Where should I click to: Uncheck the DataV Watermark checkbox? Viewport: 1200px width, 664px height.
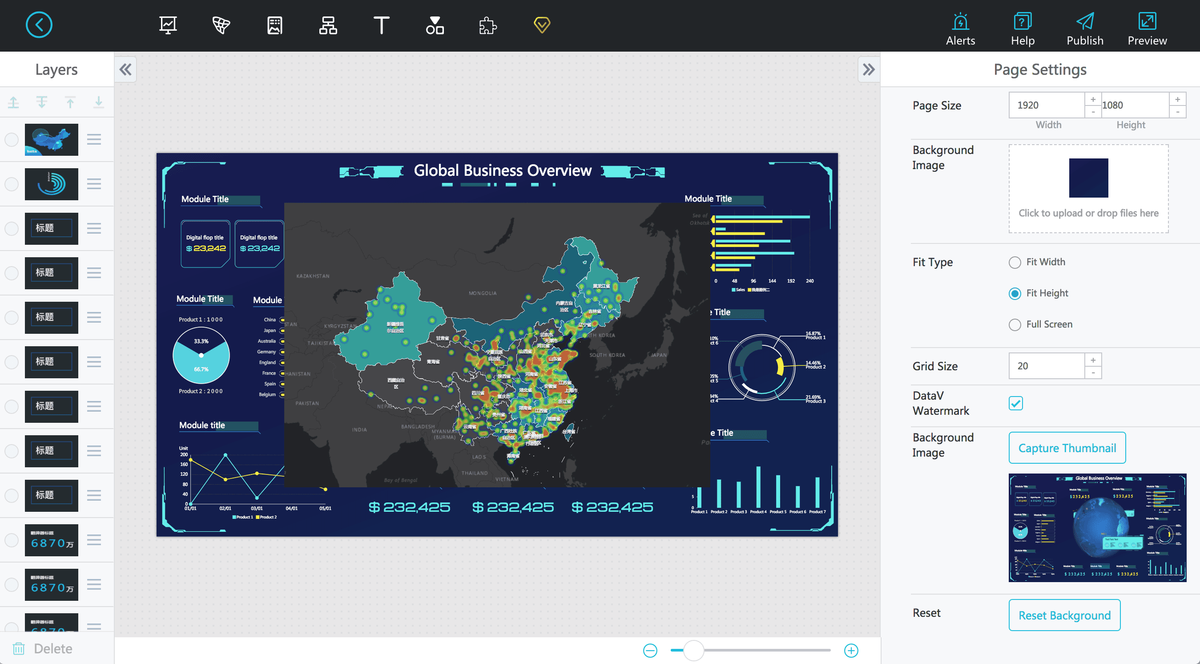(x=1016, y=403)
